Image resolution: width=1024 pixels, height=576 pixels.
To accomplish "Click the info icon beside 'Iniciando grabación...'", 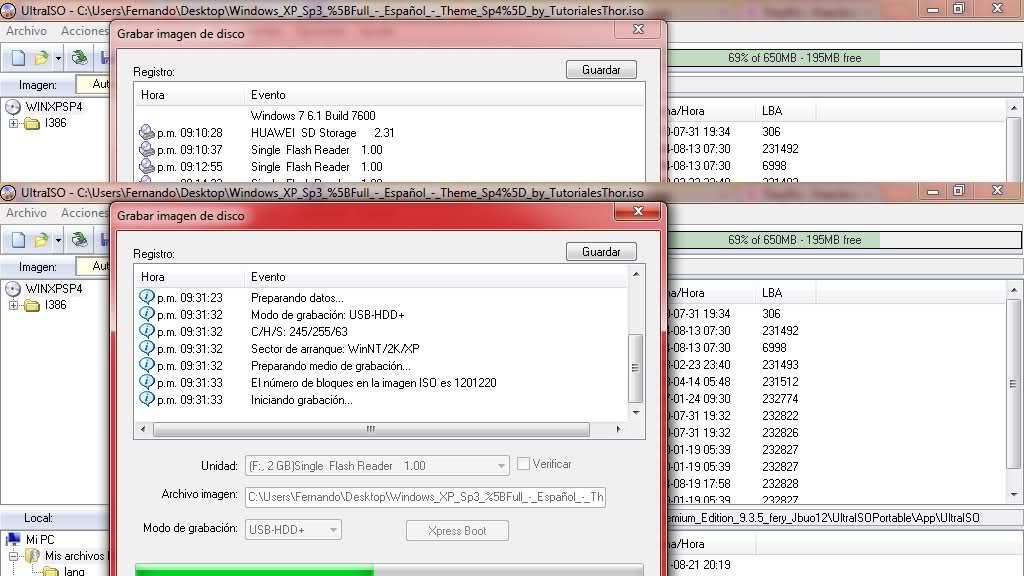I will click(147, 399).
